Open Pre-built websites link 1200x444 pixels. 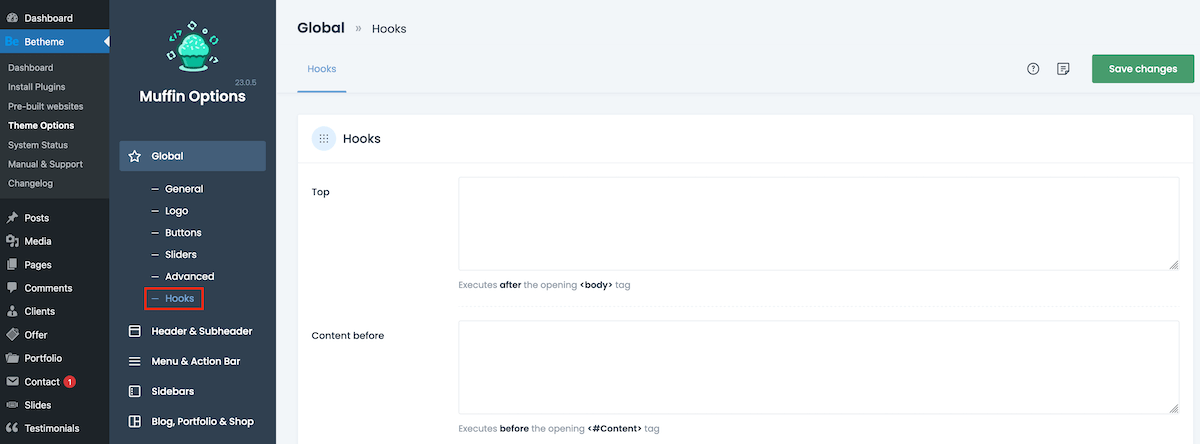click(45, 106)
